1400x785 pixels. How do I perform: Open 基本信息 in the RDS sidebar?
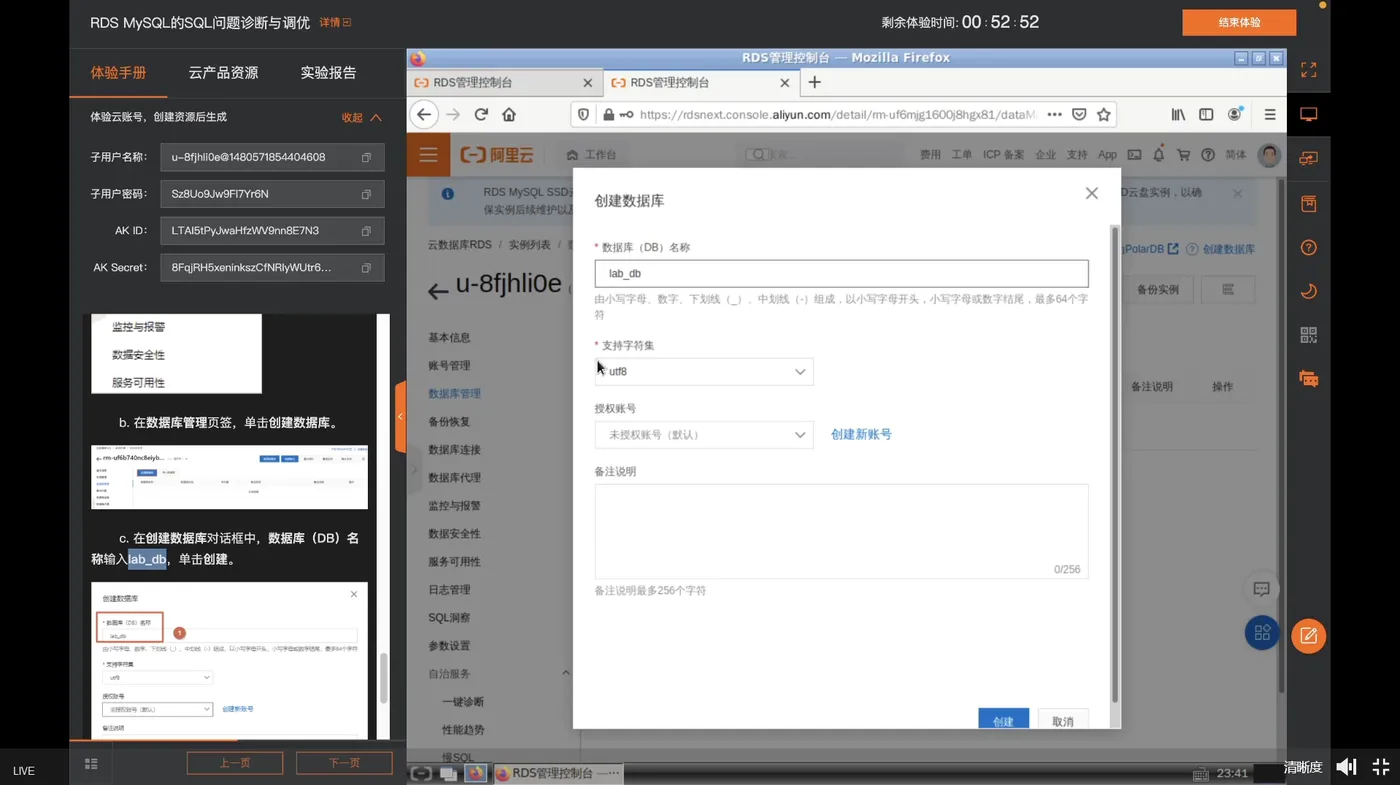(449, 338)
